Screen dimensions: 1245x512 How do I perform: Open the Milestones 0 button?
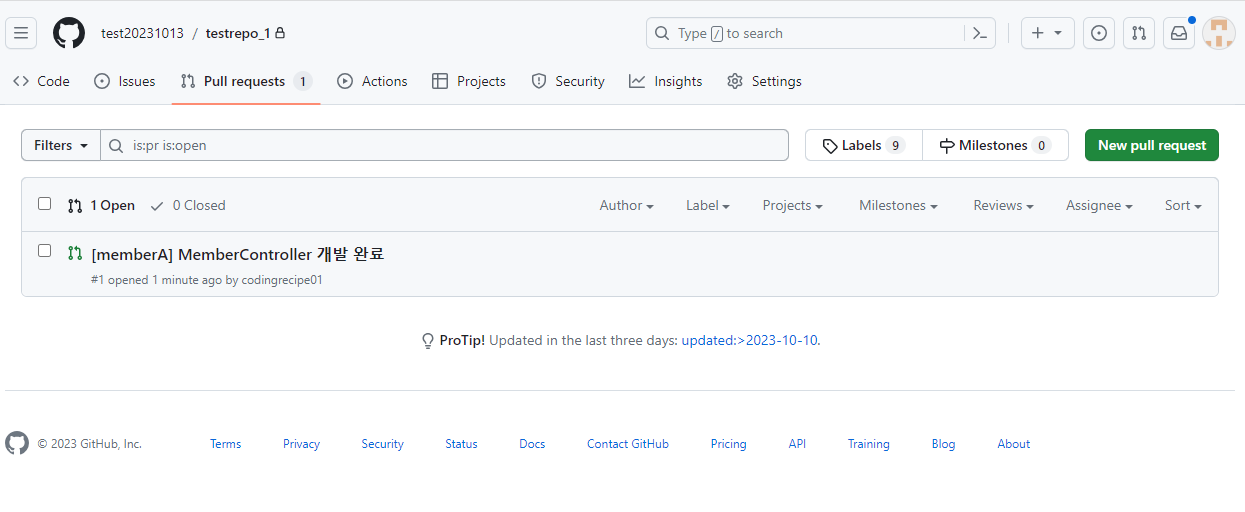pyautogui.click(x=995, y=145)
